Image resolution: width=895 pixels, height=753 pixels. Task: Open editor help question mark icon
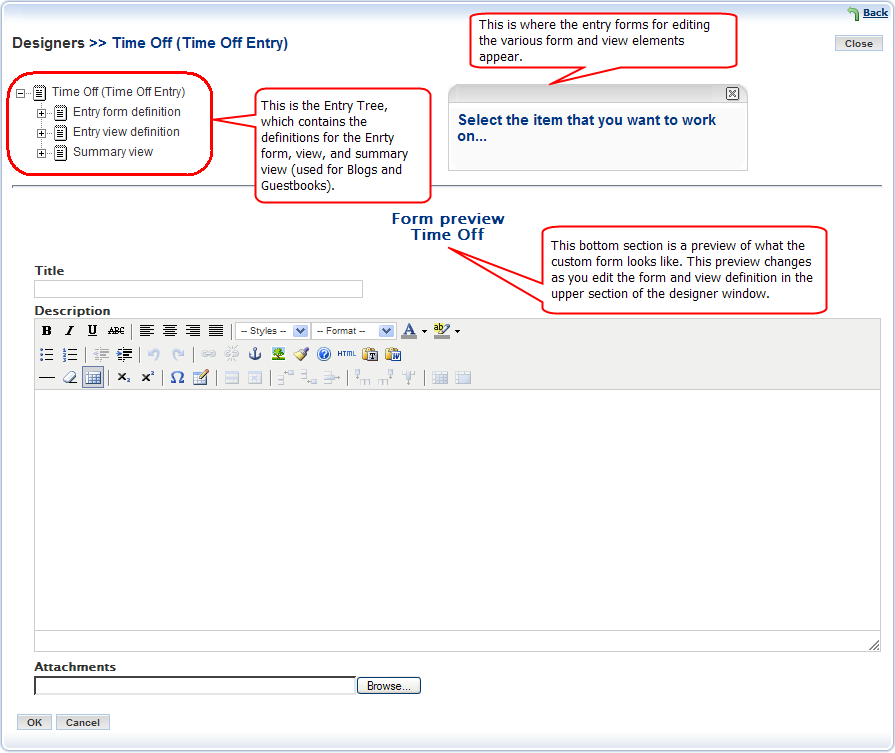pyautogui.click(x=324, y=355)
